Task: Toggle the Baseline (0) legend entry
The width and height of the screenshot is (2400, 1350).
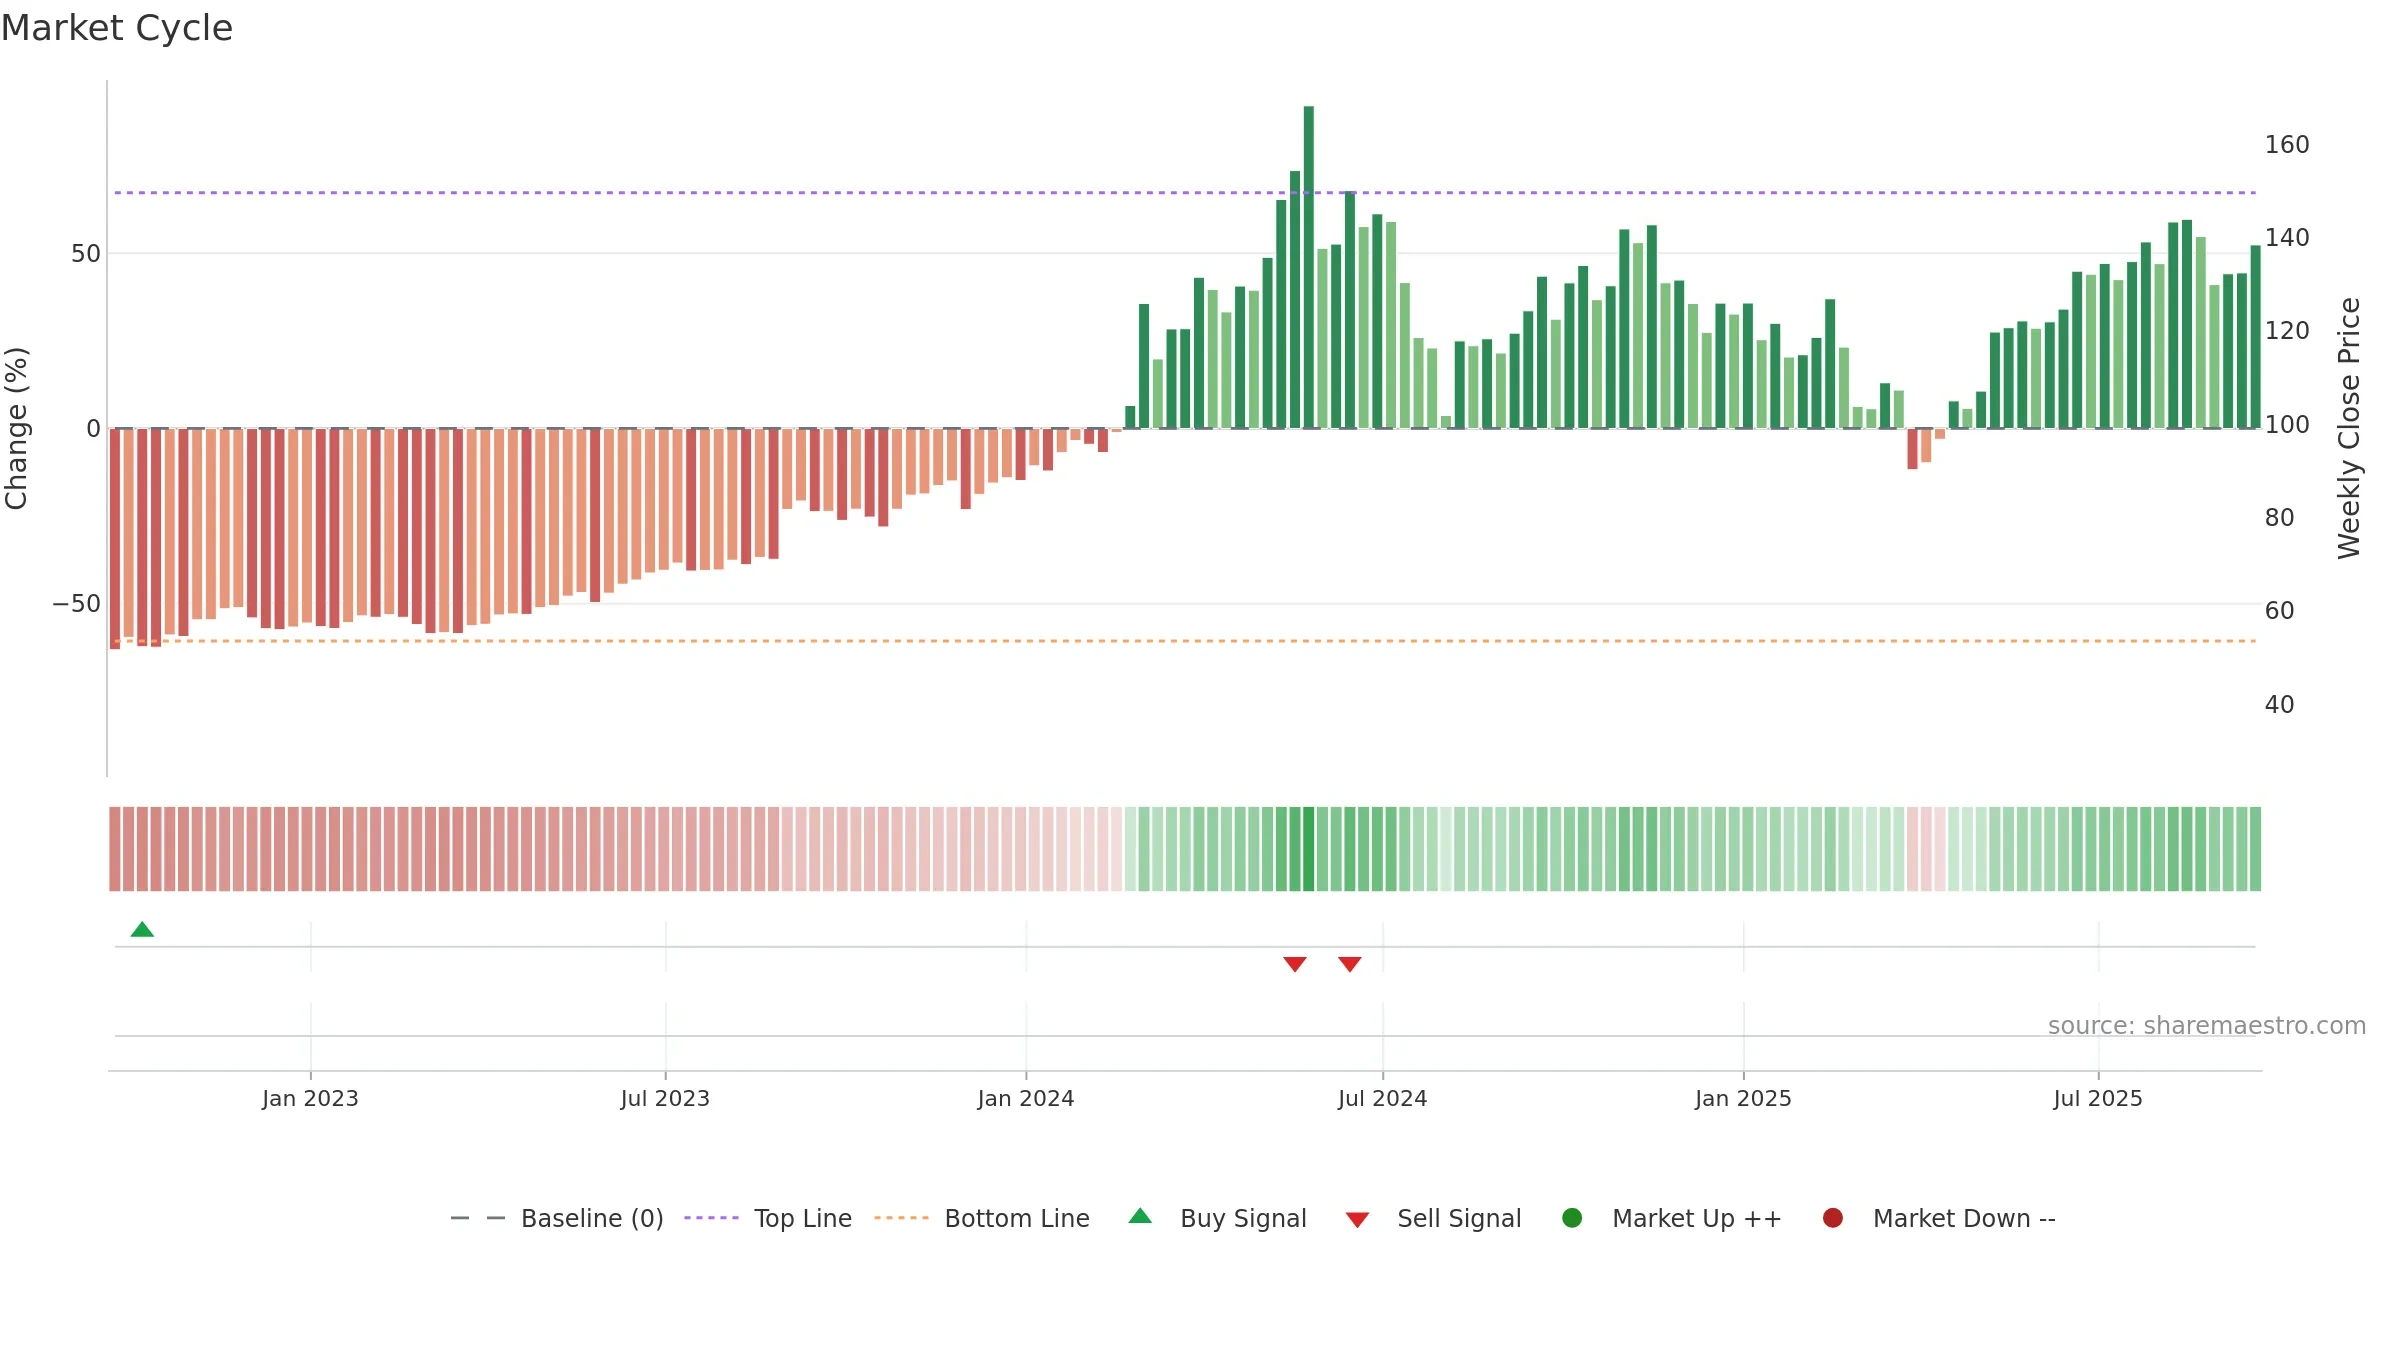Action: [557, 1218]
